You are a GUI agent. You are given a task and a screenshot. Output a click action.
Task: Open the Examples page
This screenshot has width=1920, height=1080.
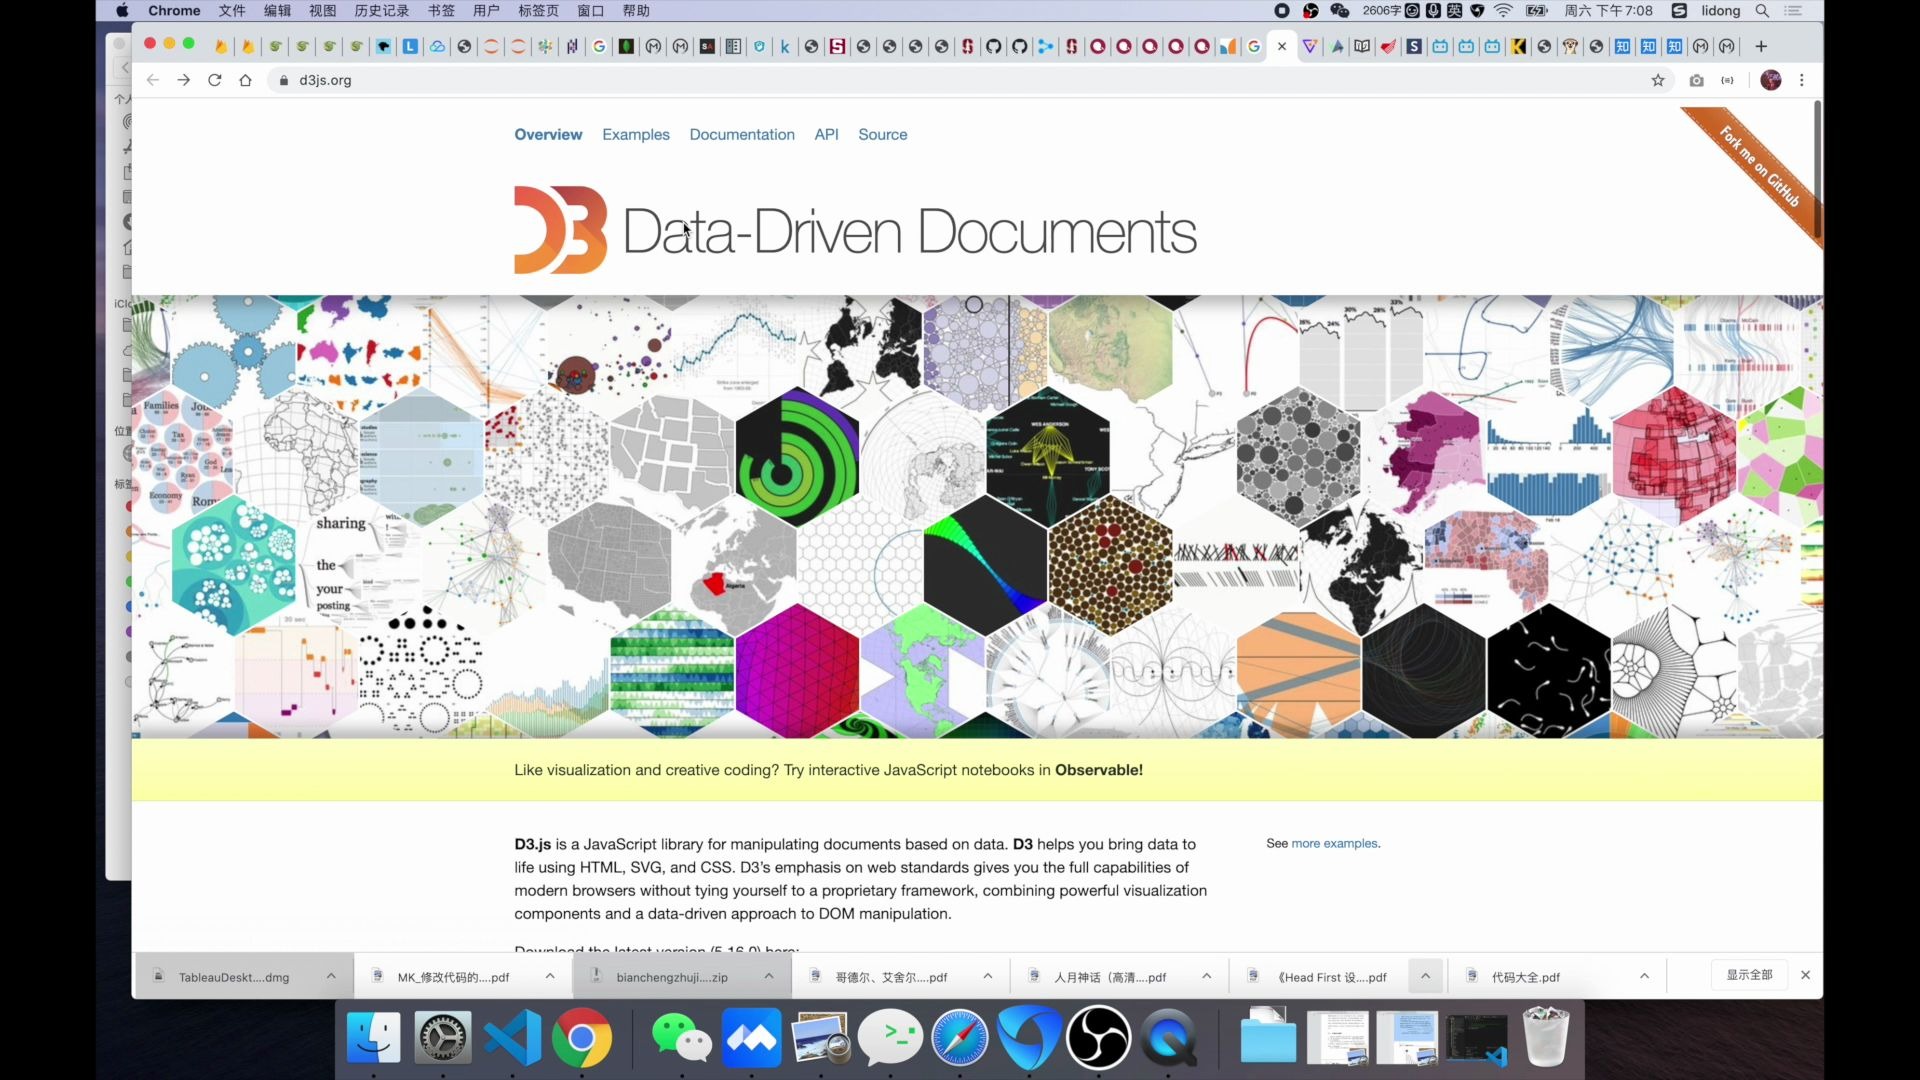[x=635, y=134]
